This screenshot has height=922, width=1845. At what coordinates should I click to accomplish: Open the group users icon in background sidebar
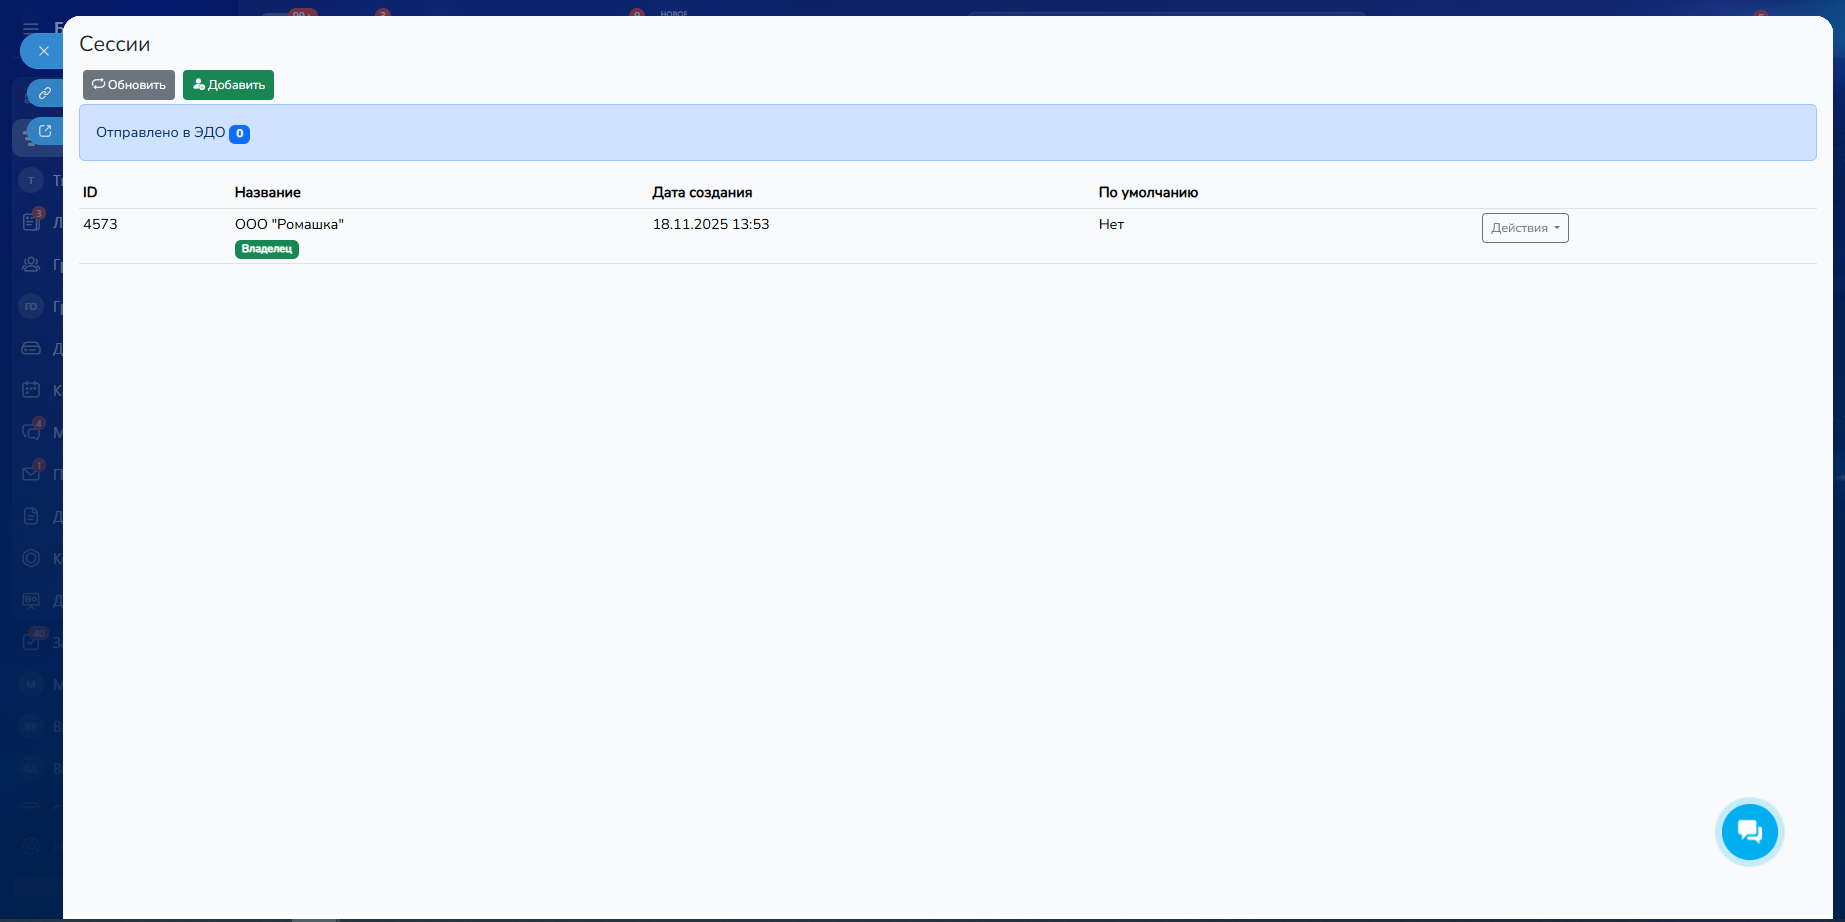tap(32, 264)
